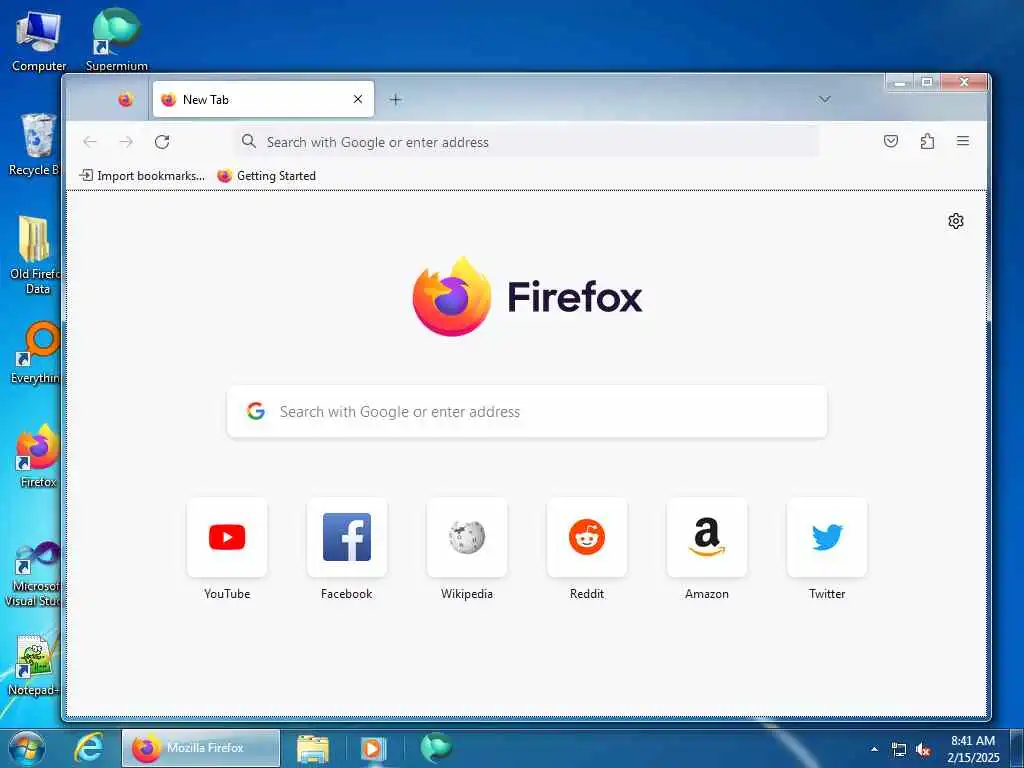This screenshot has height=768, width=1024.
Task: Select the Microsoft Visual Studio shortcut
Action: [34, 573]
